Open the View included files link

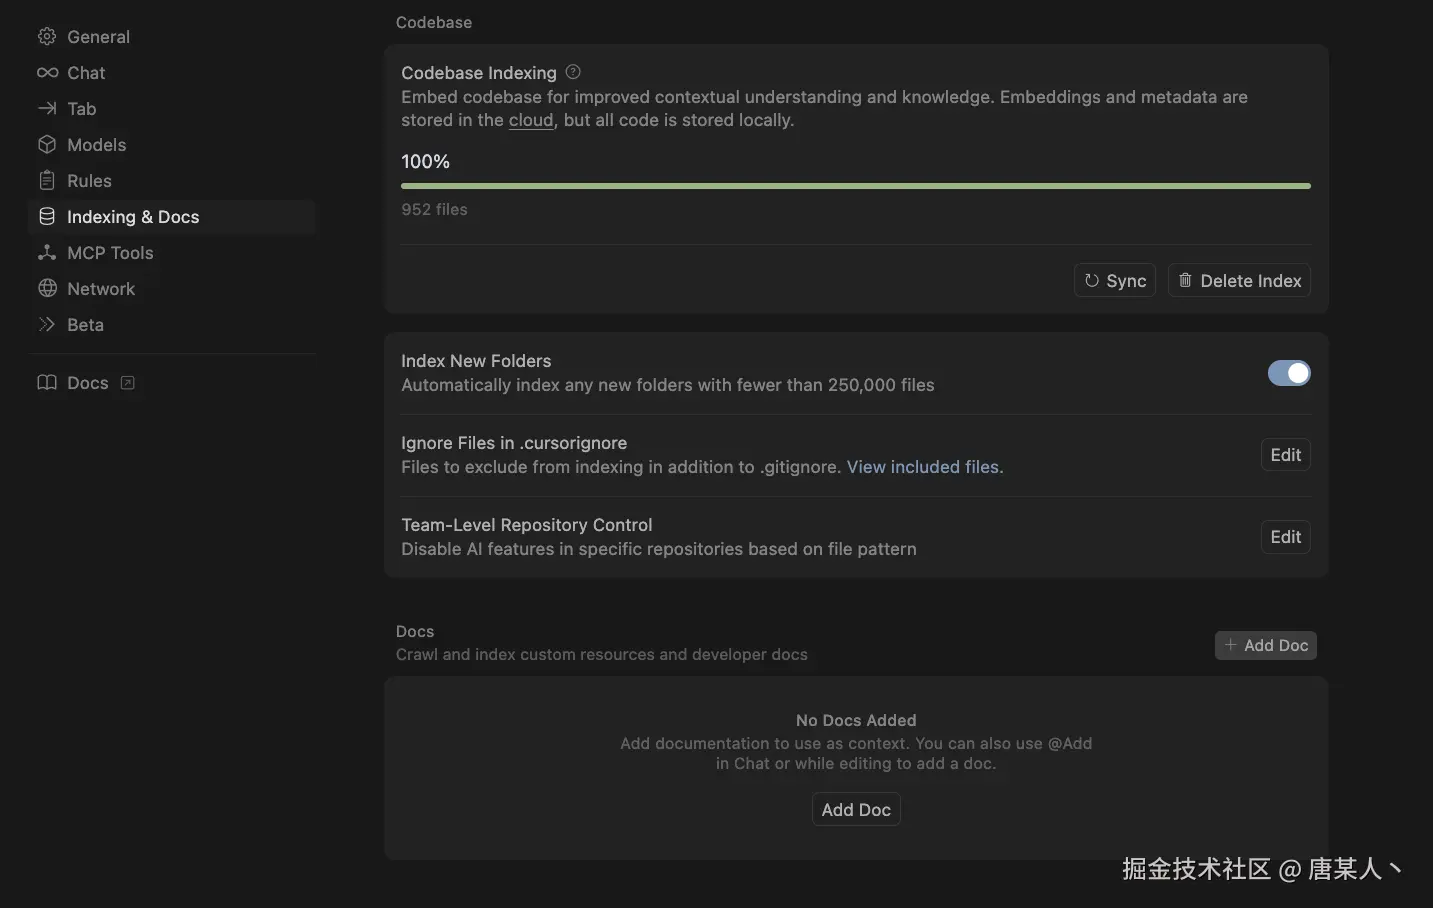coord(923,467)
